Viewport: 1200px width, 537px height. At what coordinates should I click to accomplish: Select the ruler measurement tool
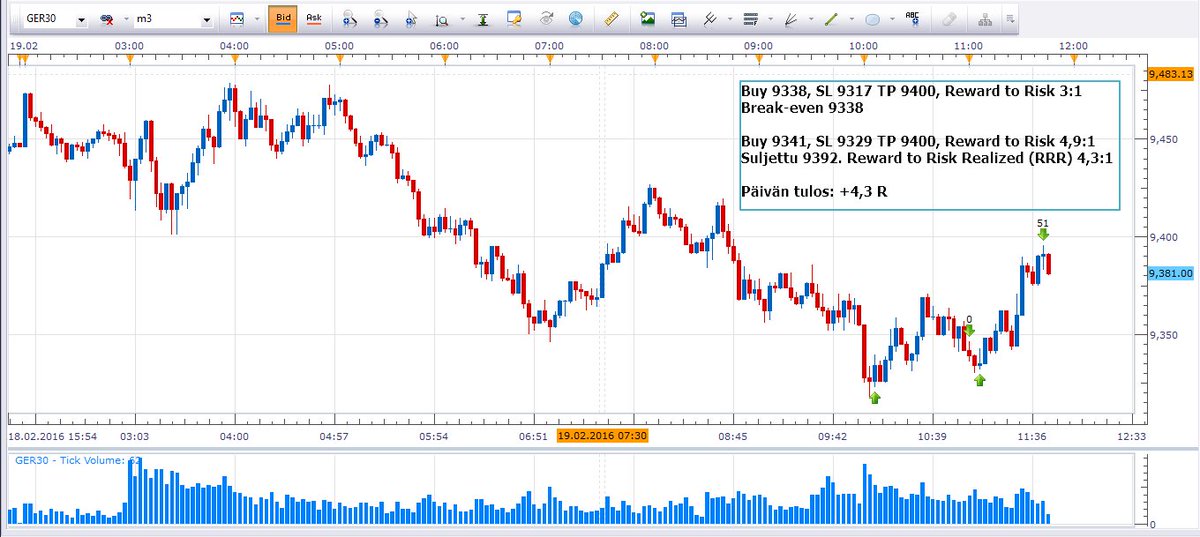(x=613, y=19)
